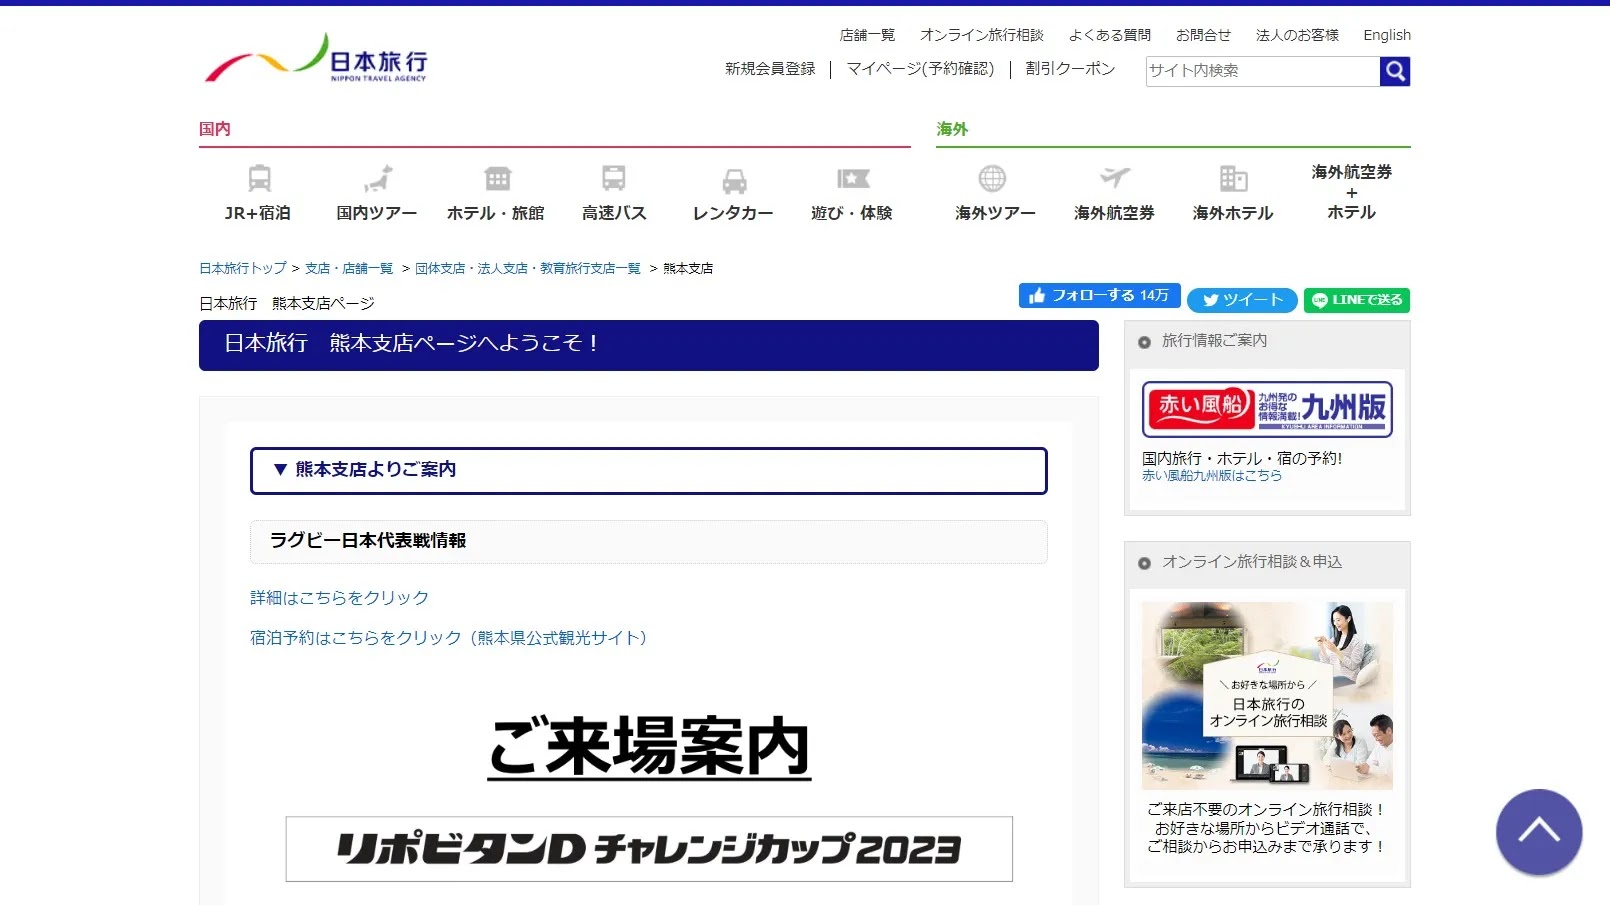Click the Twitter ツイート button

pyautogui.click(x=1242, y=300)
